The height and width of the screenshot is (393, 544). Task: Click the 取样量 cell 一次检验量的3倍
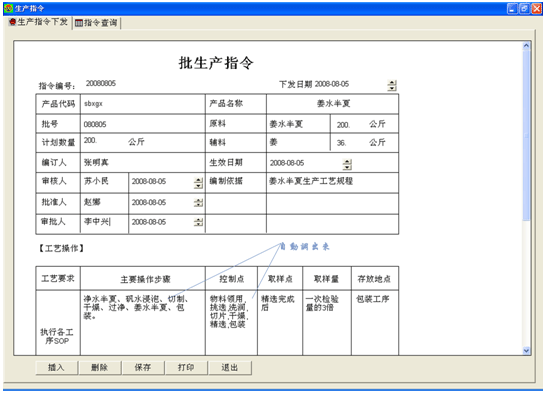coord(327,323)
